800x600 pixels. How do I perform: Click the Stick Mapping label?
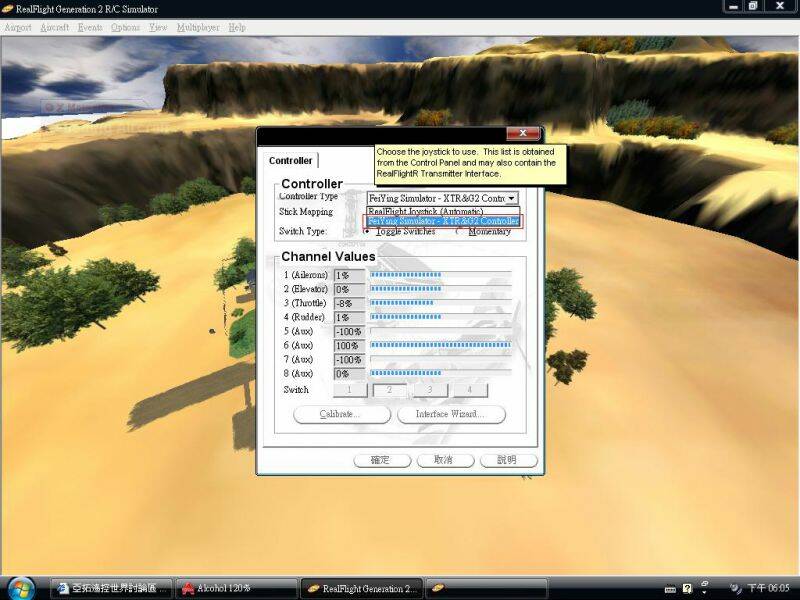point(306,212)
